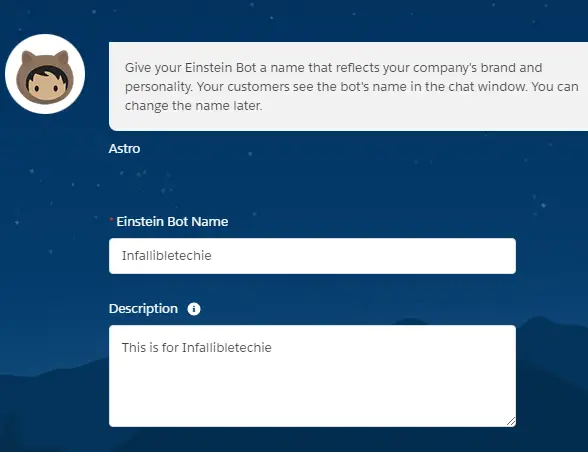Click the word "personality" in Astro's message
This screenshot has height=452, width=588.
(158, 87)
